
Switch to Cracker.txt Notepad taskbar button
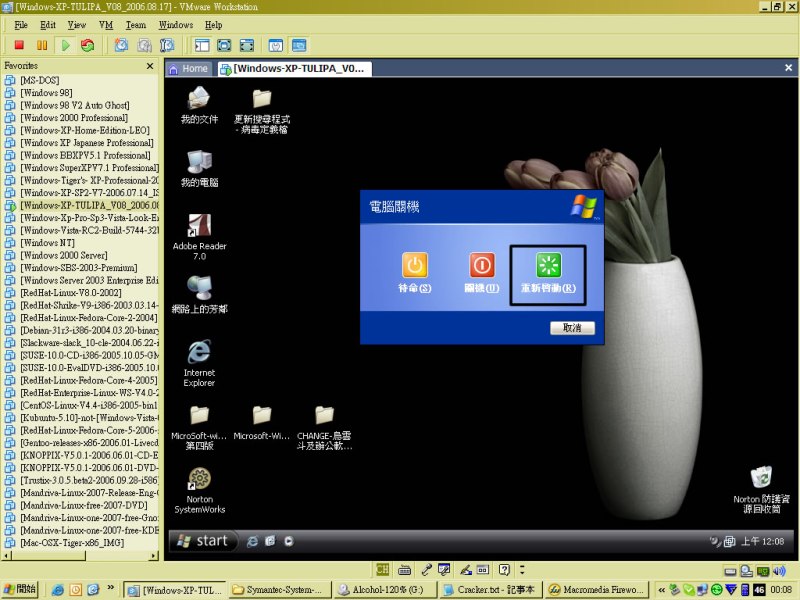tap(491, 590)
